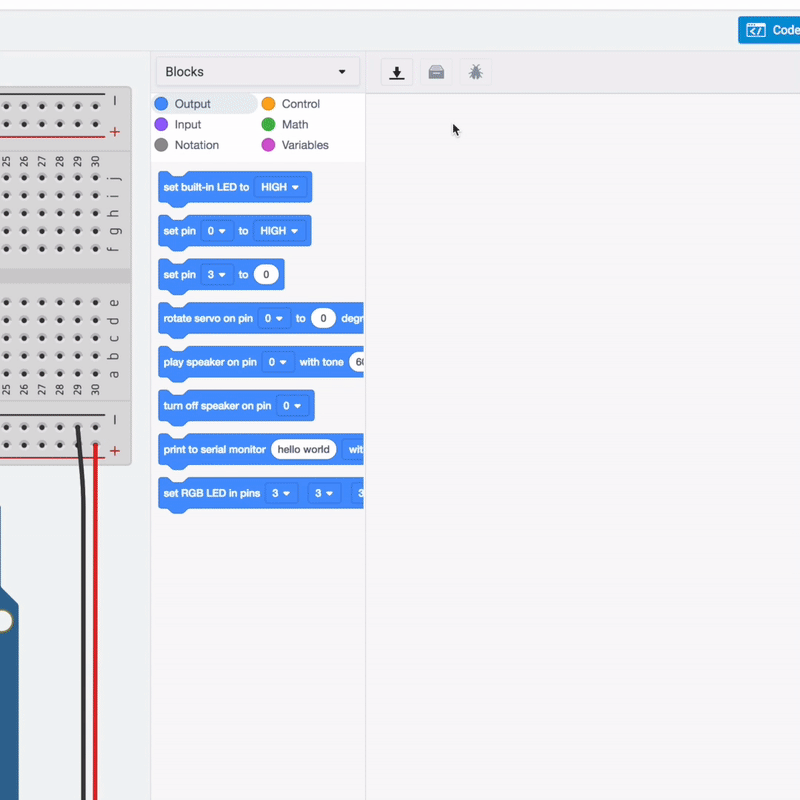Open HIGH dropdown in set built-in LED block
800x800 pixels.
[280, 187]
